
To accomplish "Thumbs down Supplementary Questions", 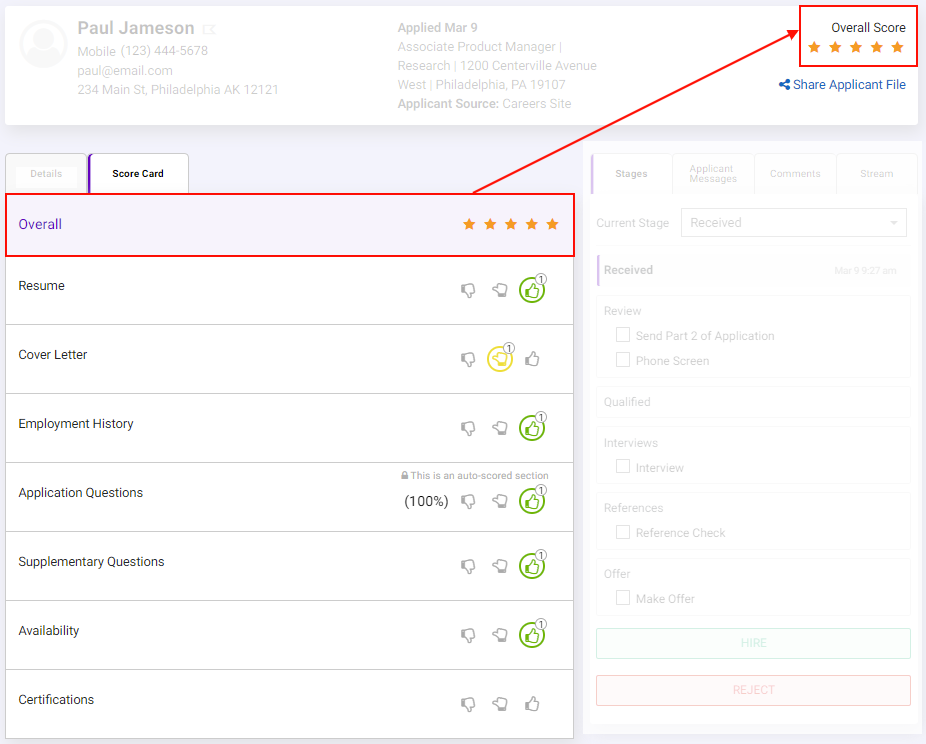I will [x=468, y=567].
